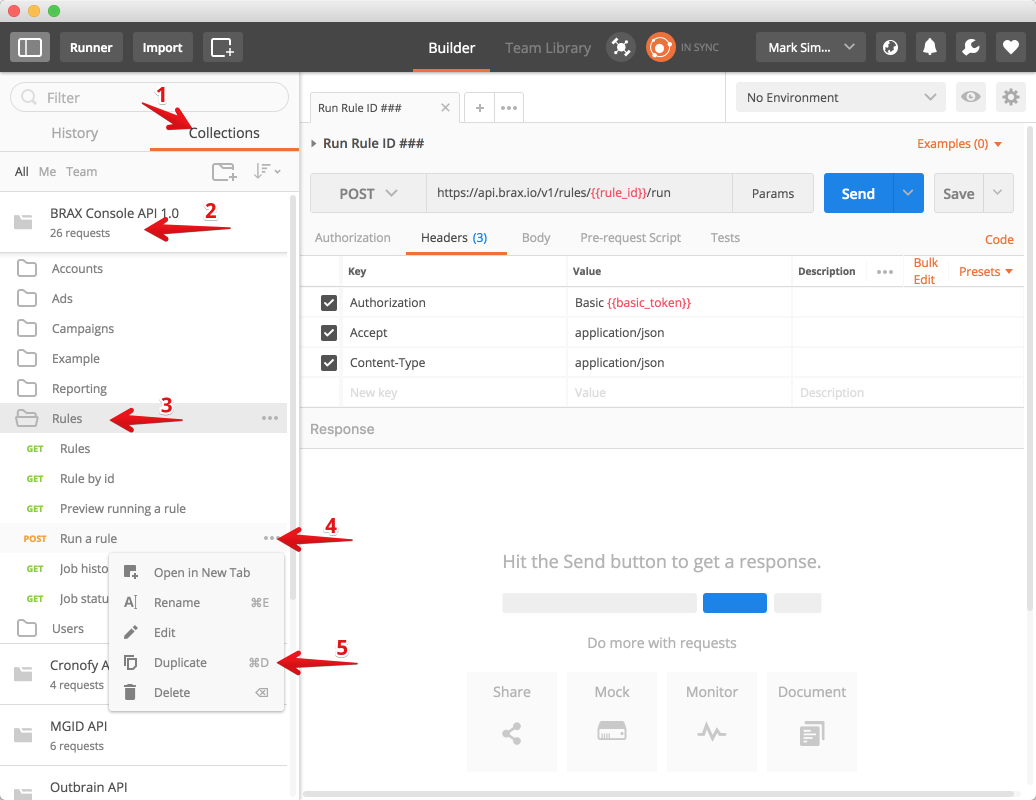Image resolution: width=1036 pixels, height=800 pixels.
Task: Open the Runner
Action: (91, 48)
